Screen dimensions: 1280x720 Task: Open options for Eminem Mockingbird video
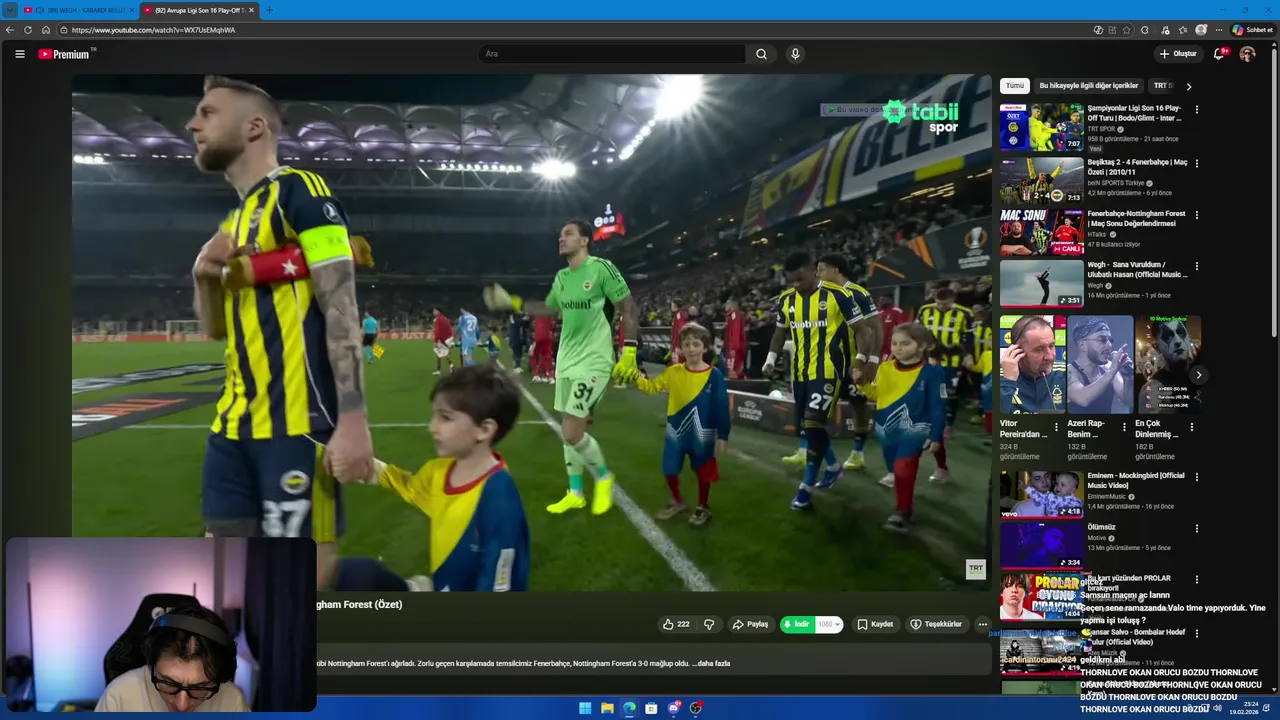[1197, 478]
